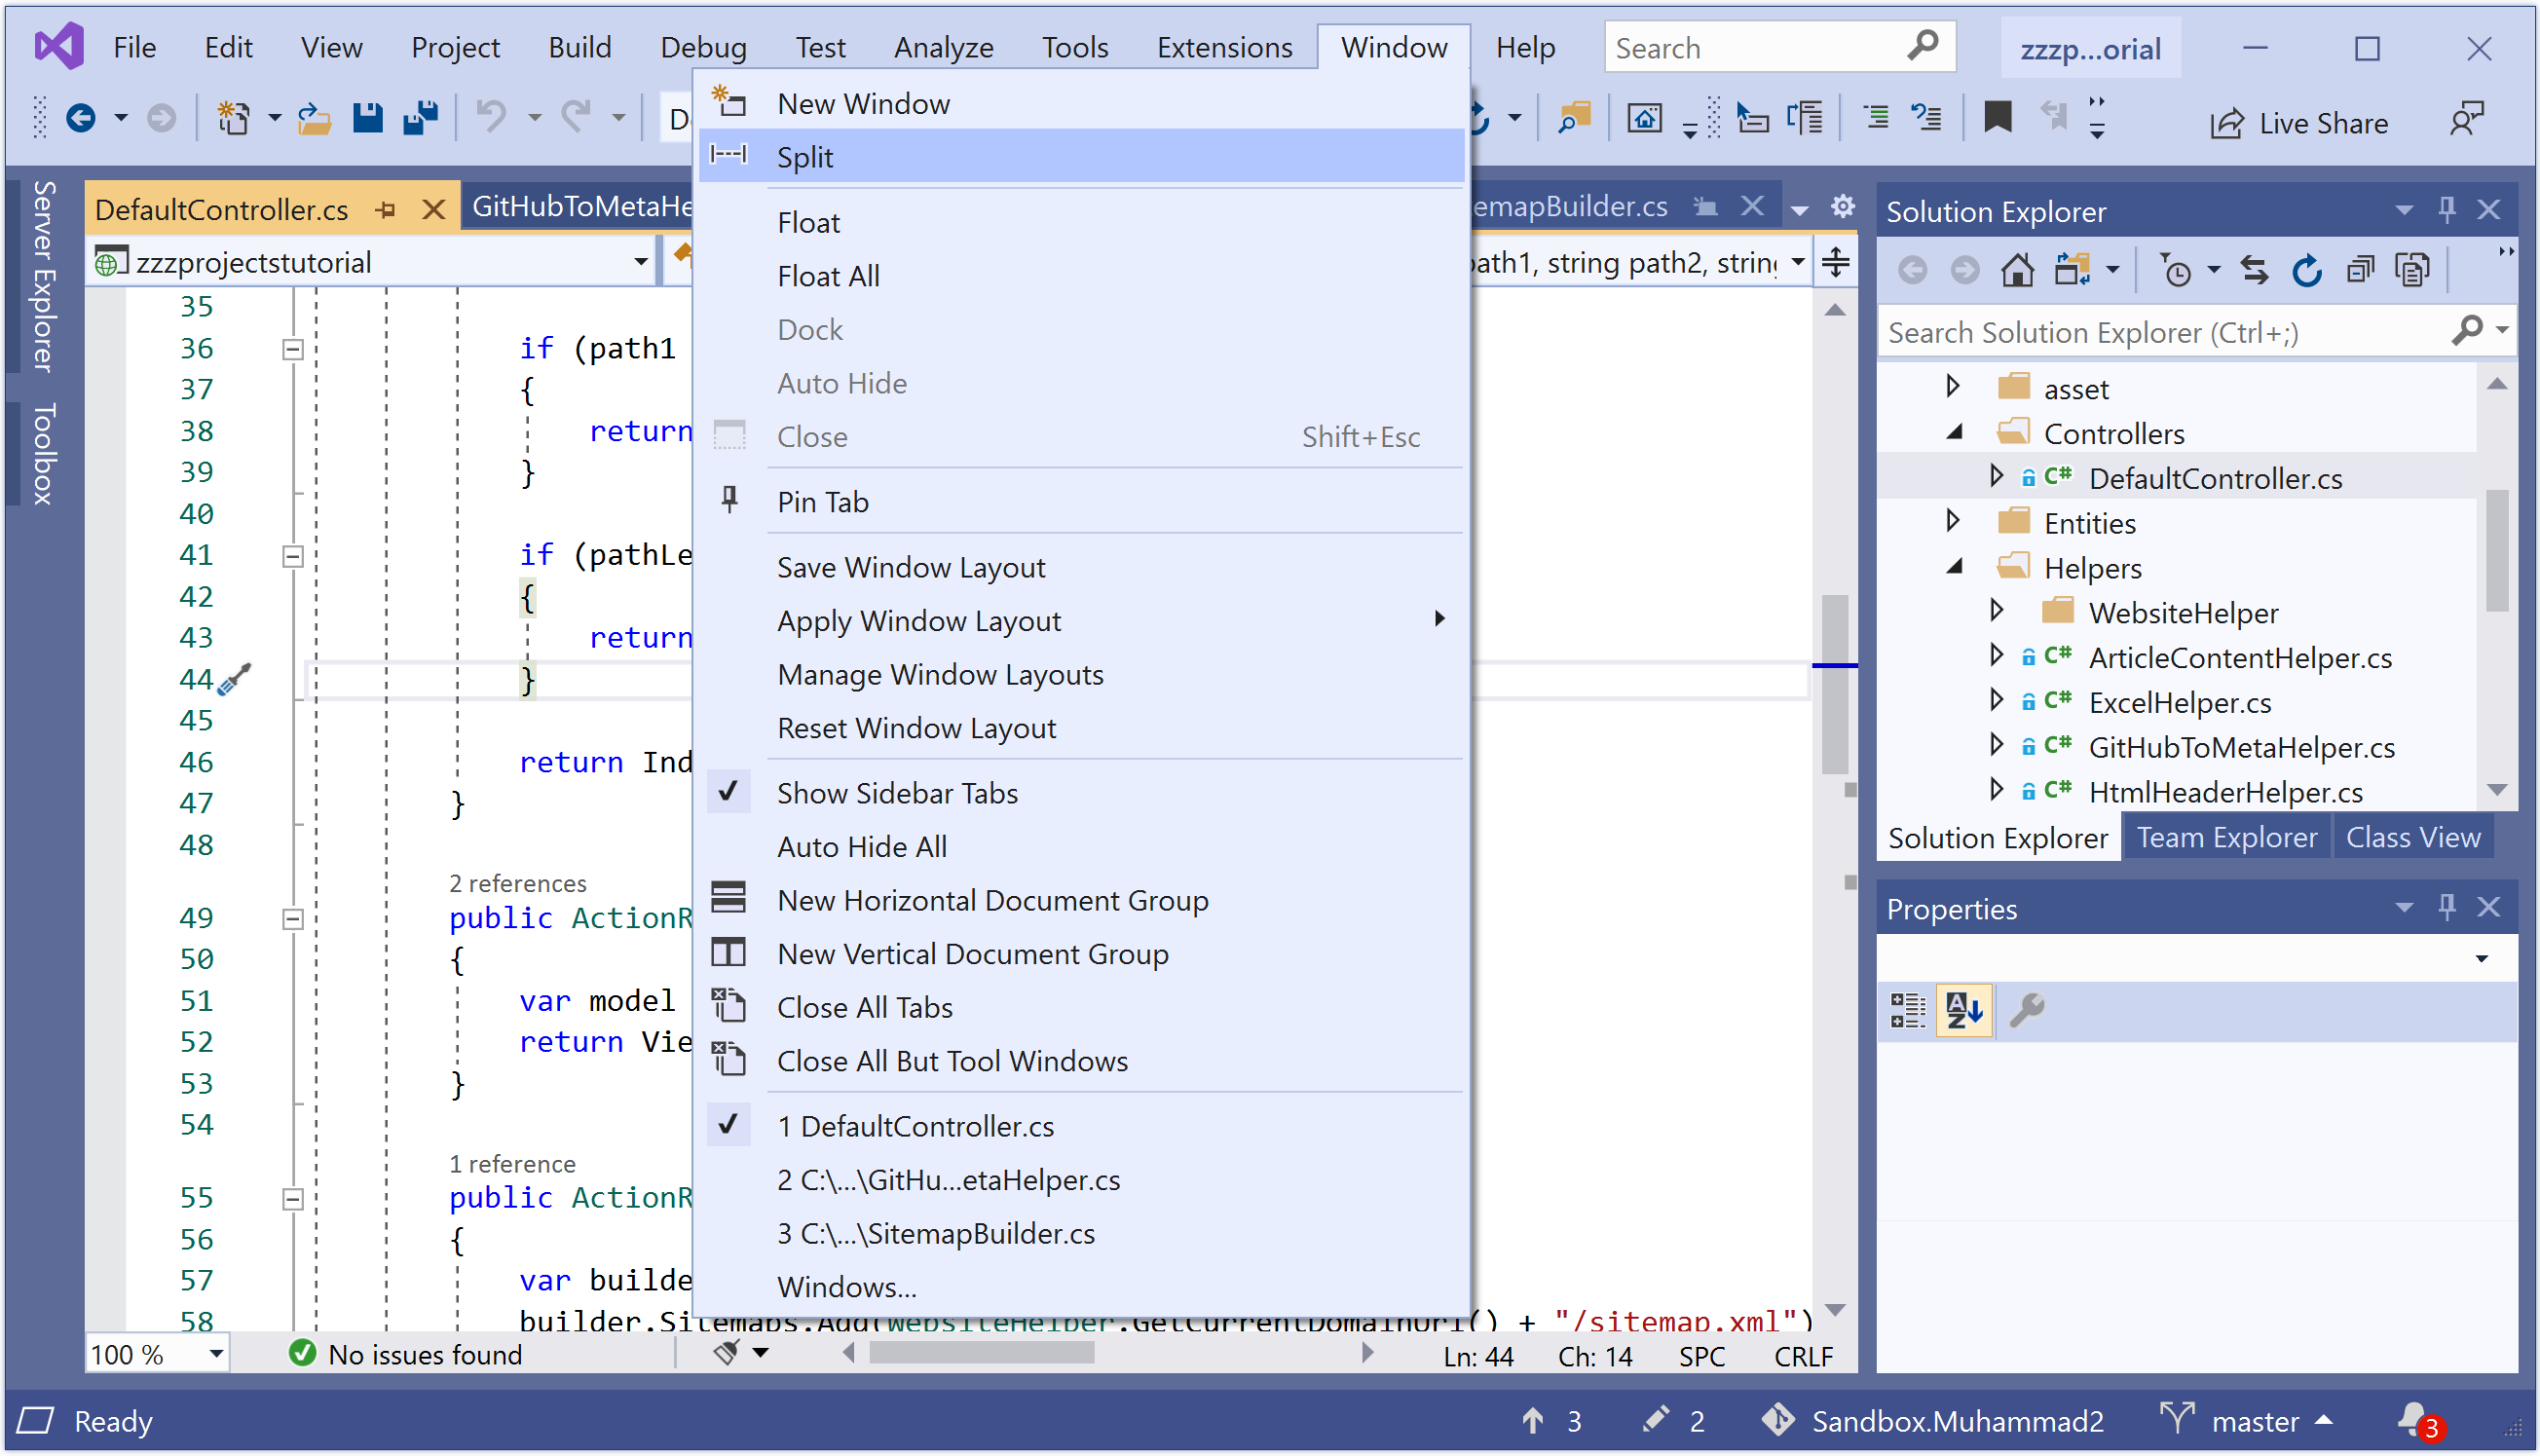Choose Split from Window menu
This screenshot has height=1456, width=2540.
(805, 157)
